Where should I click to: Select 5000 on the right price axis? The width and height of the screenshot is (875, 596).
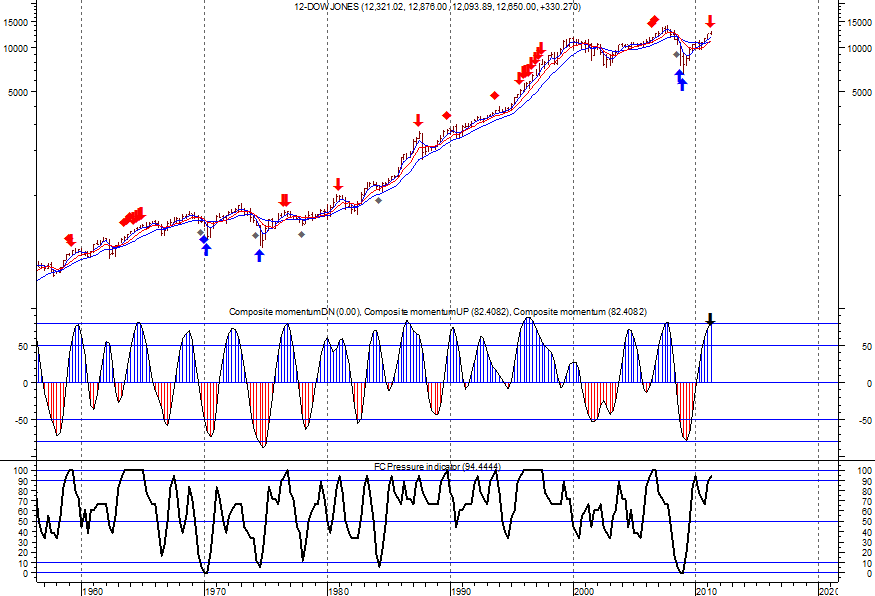pos(862,92)
